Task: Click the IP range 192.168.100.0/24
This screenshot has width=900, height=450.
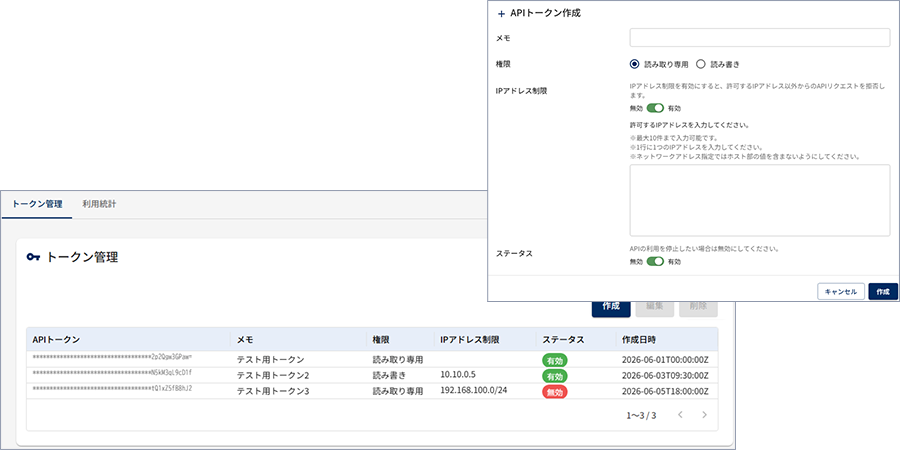Action: (474, 390)
